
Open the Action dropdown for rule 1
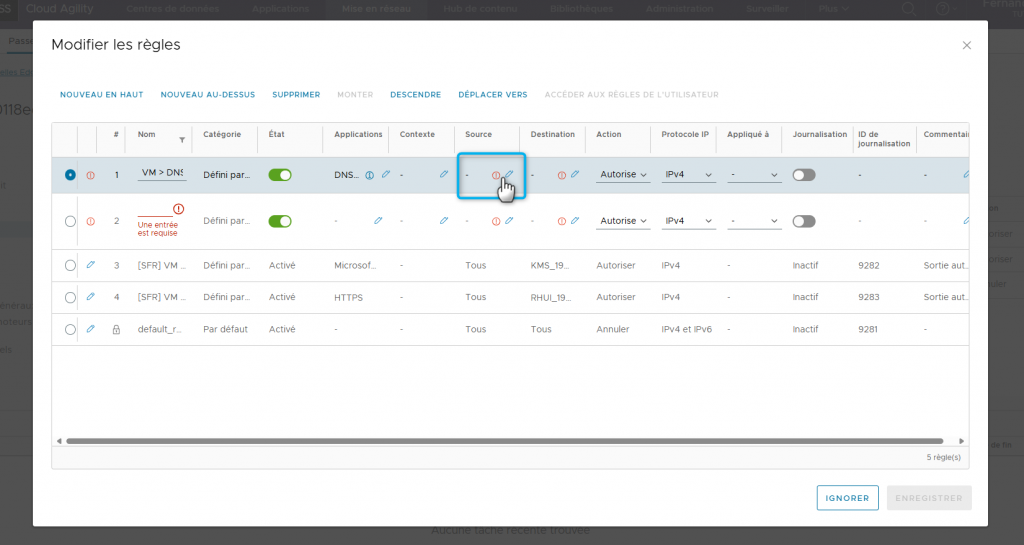point(623,175)
